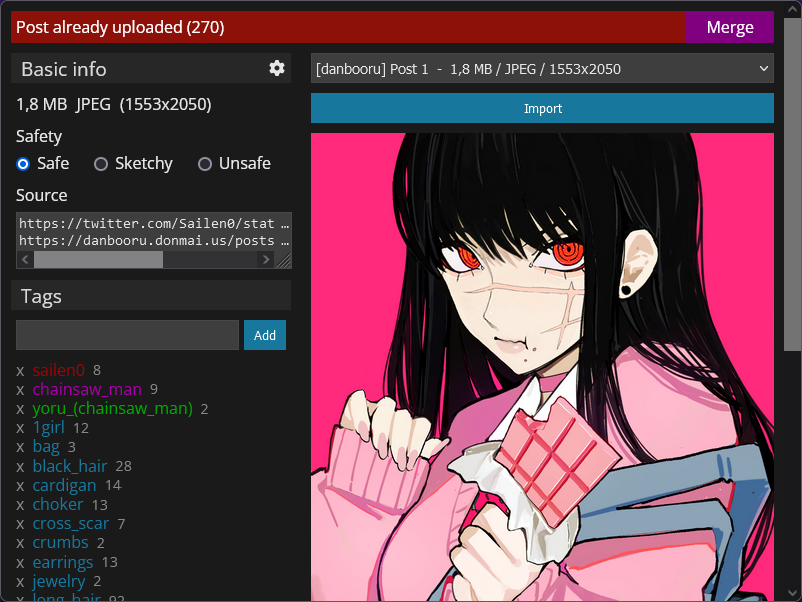Click source box scroll left arrow
The image size is (802, 602).
coord(25,260)
